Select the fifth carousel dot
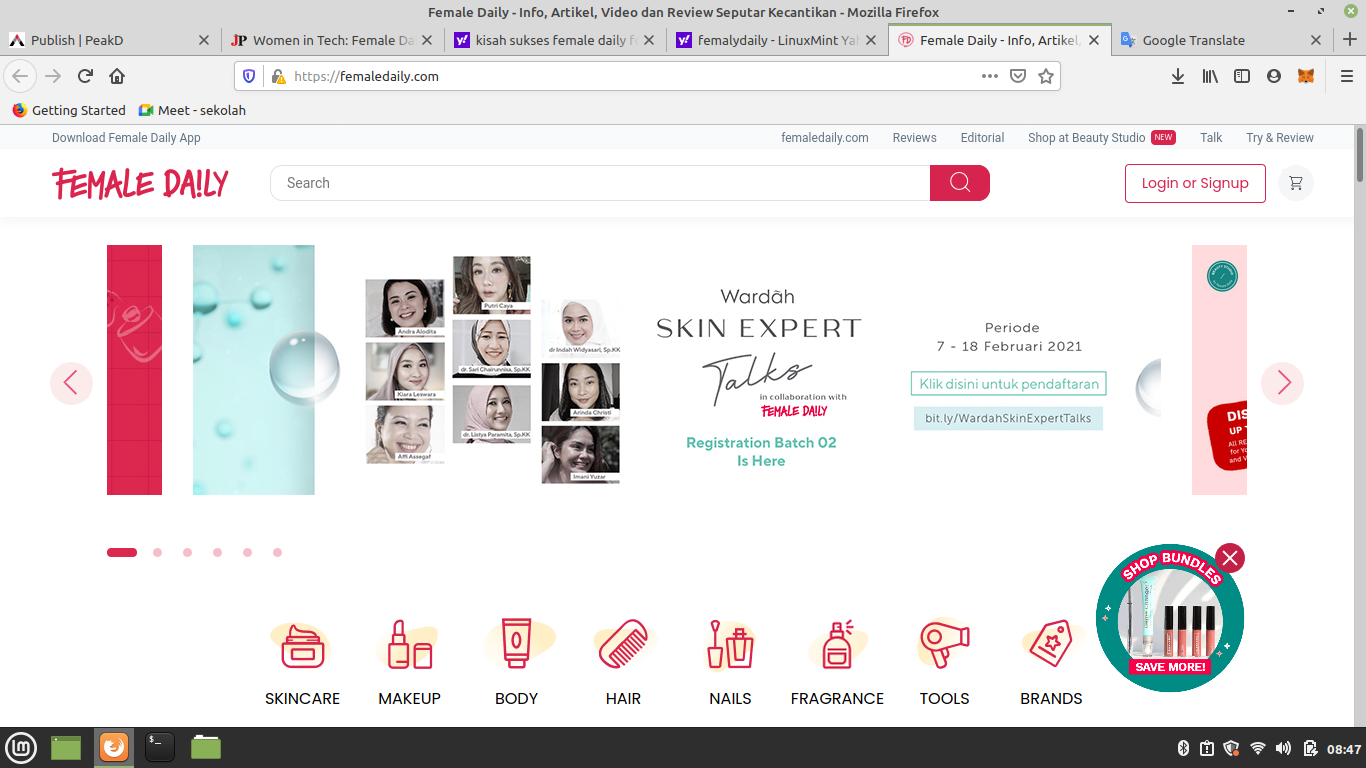The width and height of the screenshot is (1366, 768). (247, 552)
